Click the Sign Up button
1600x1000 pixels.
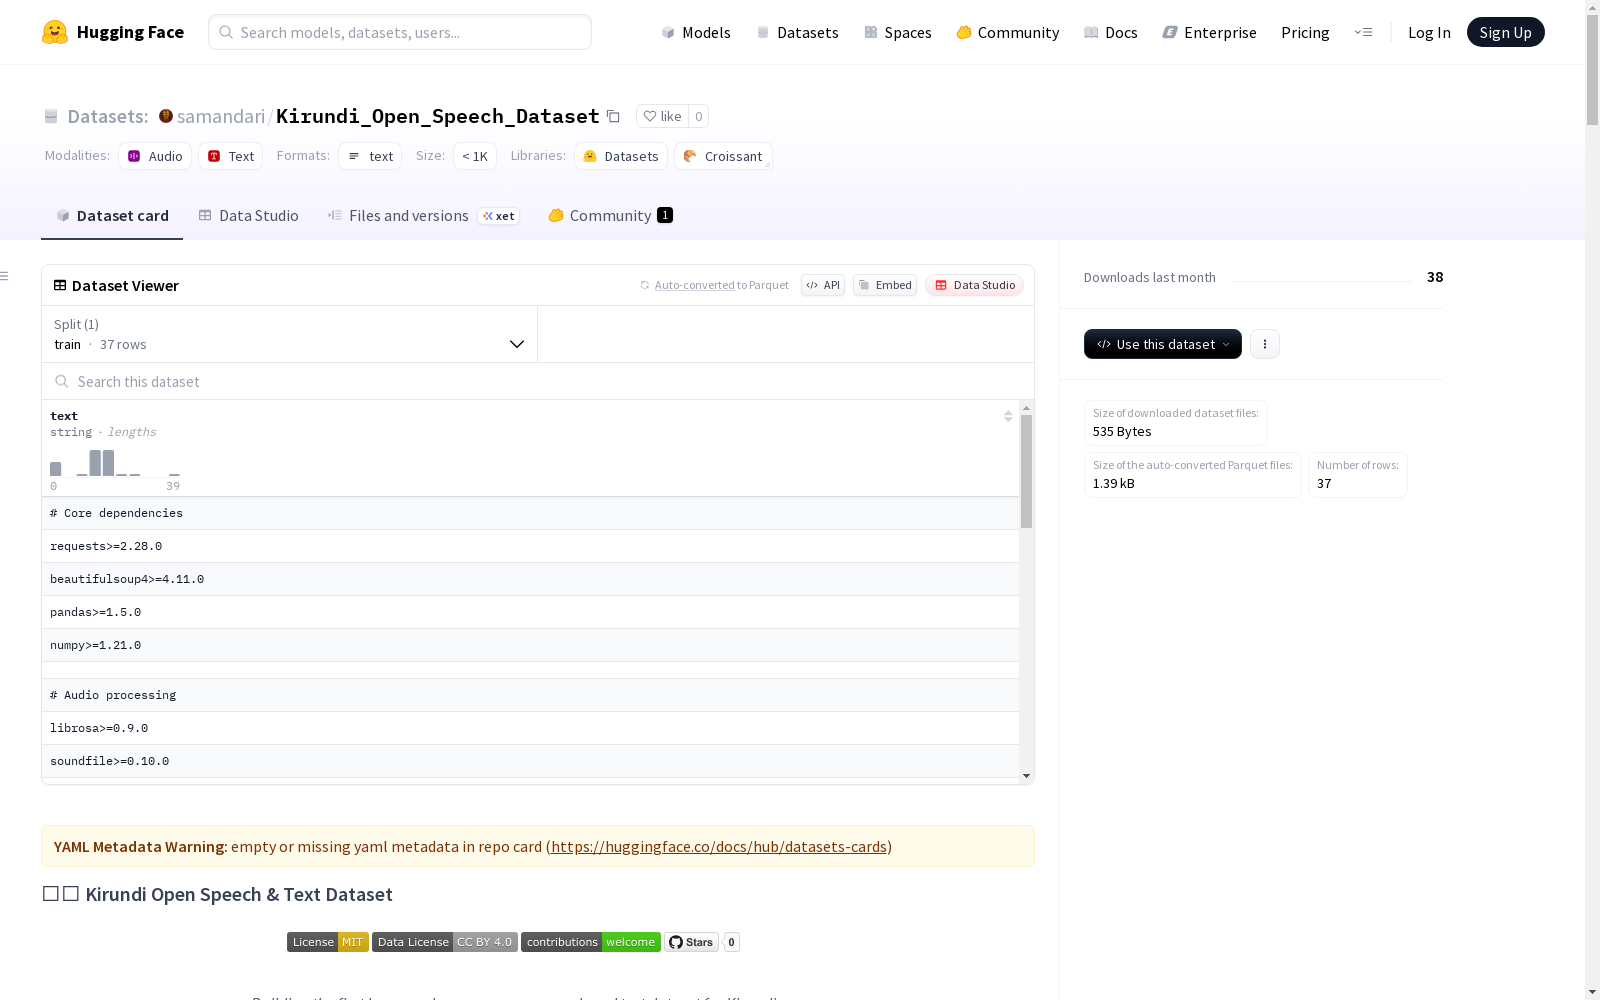coord(1506,32)
